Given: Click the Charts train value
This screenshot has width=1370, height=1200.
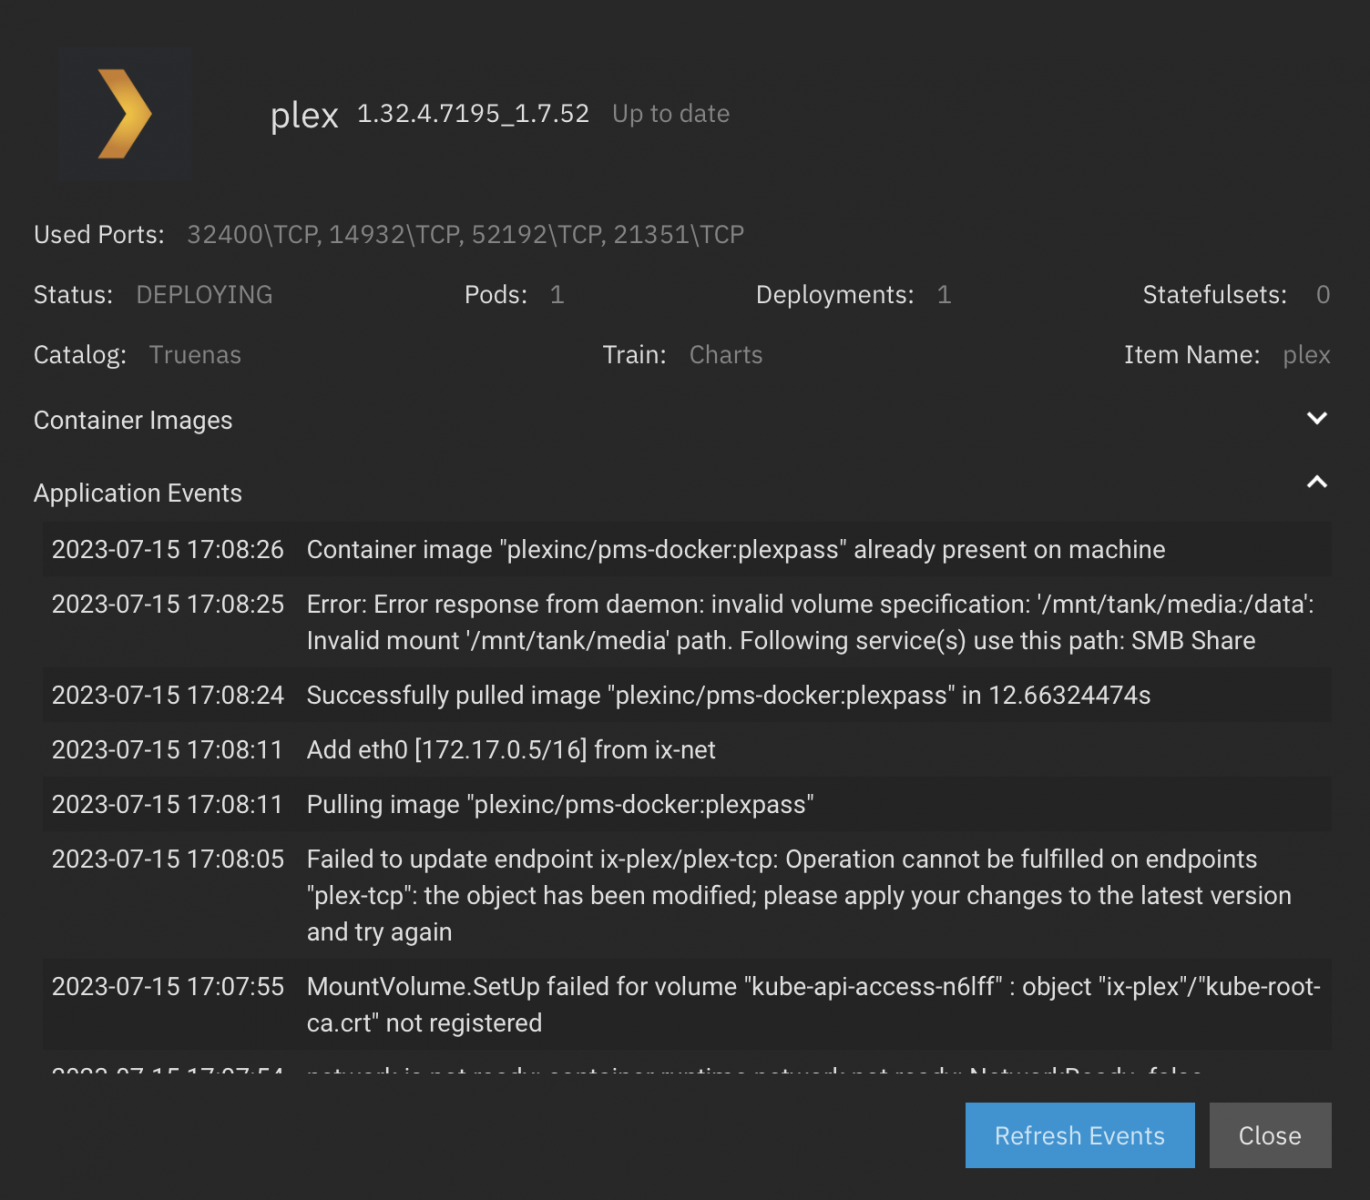Looking at the screenshot, I should point(726,355).
